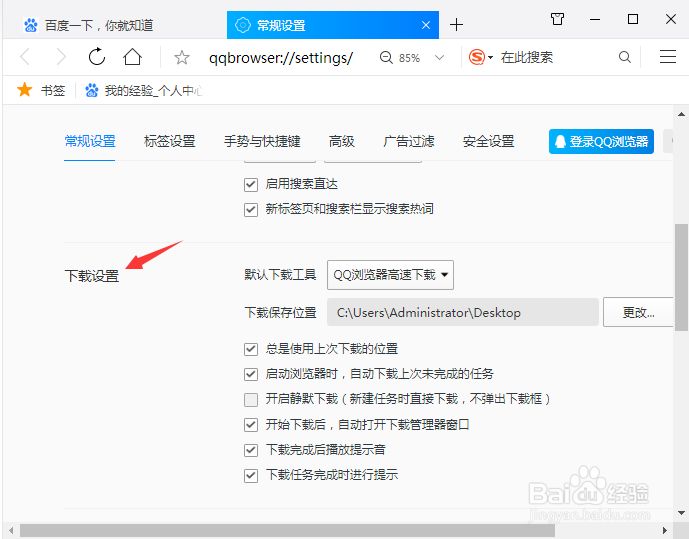
Task: Click vertical scrollbar down arrow
Action: [681, 513]
